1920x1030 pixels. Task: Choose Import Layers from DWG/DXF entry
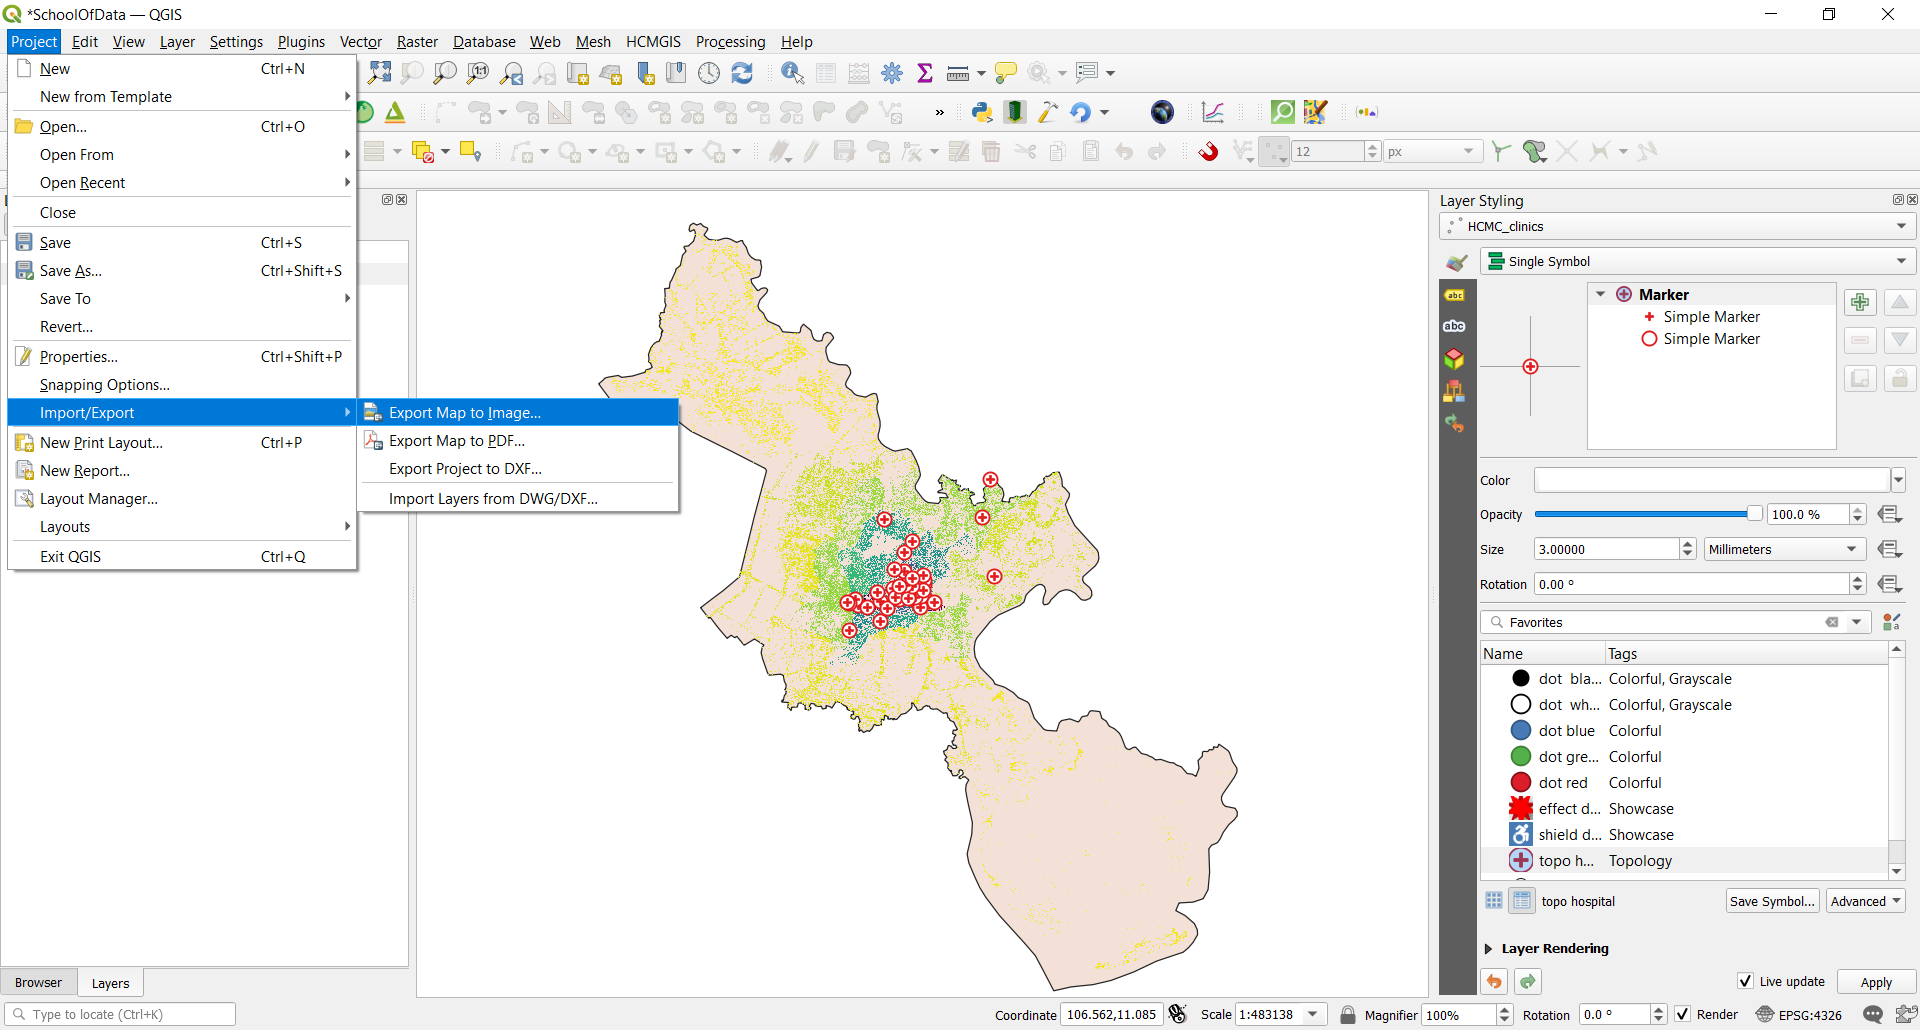point(518,498)
